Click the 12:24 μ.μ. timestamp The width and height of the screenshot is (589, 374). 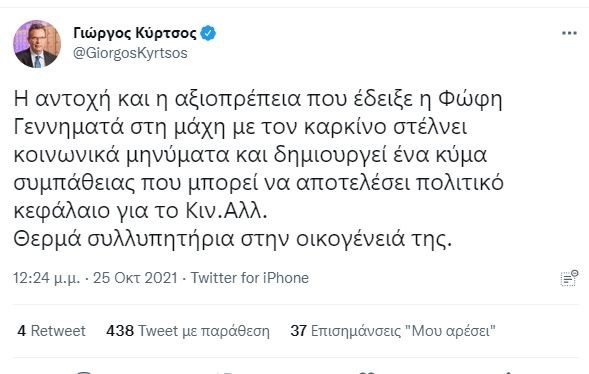tap(47, 278)
